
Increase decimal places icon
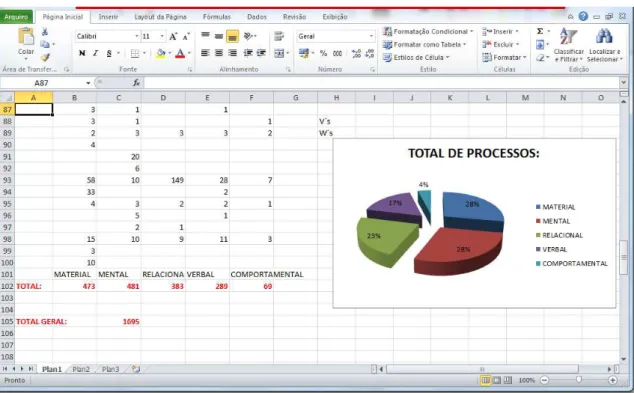356,53
